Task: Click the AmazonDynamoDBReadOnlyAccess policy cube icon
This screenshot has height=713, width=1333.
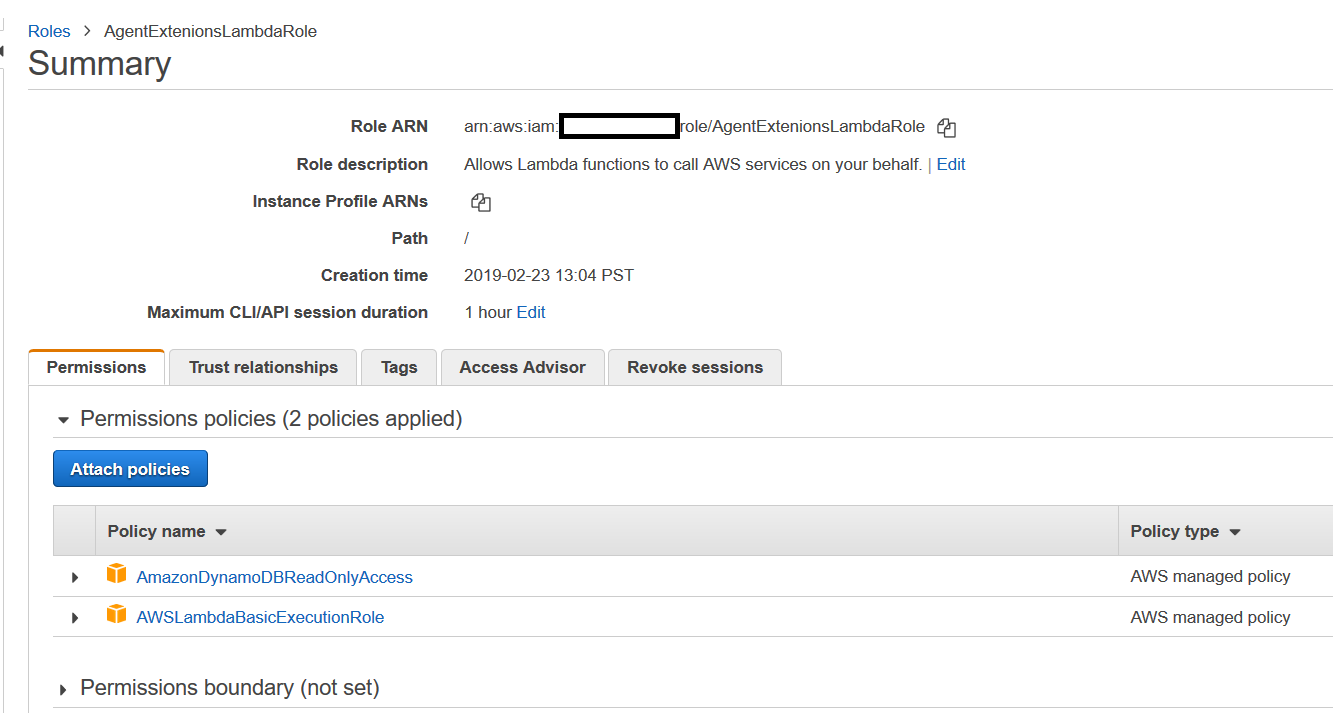Action: [x=117, y=574]
